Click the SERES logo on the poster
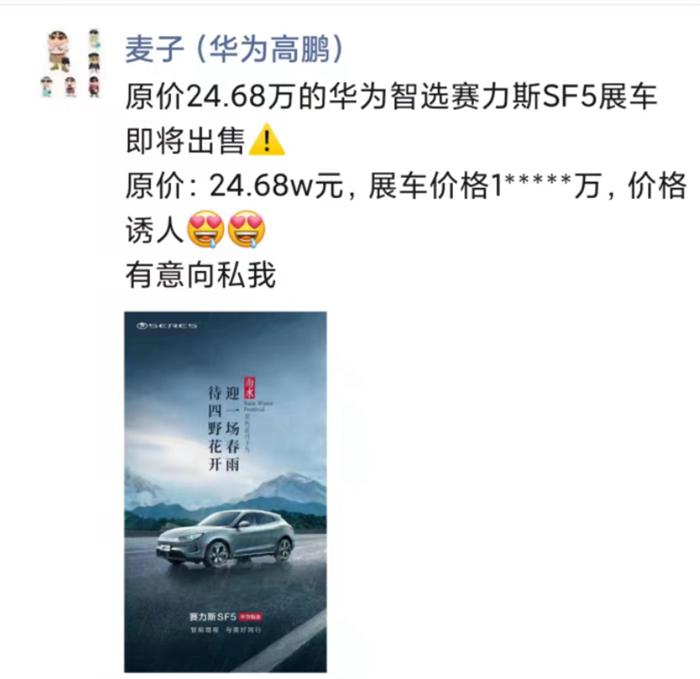This screenshot has width=700, height=679. pos(167,325)
